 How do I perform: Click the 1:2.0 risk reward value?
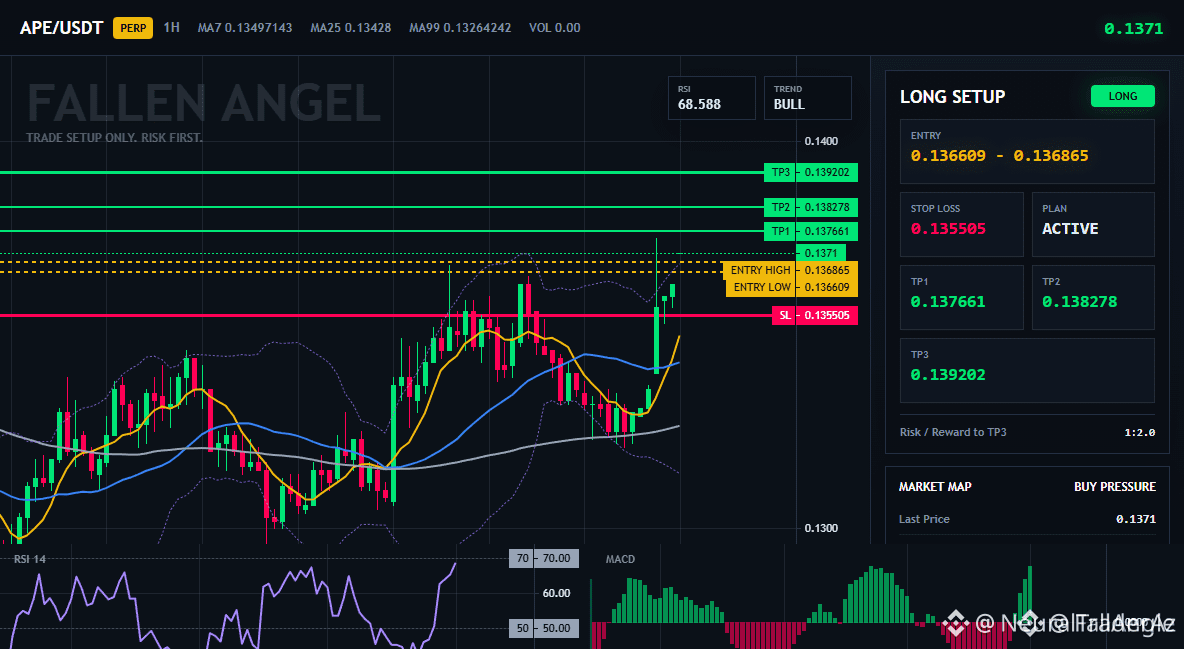coord(1139,433)
